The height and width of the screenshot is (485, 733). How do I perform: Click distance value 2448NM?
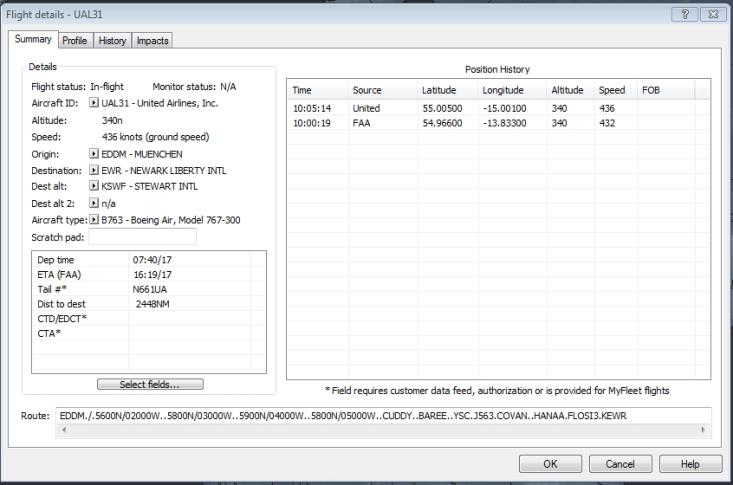click(x=152, y=304)
